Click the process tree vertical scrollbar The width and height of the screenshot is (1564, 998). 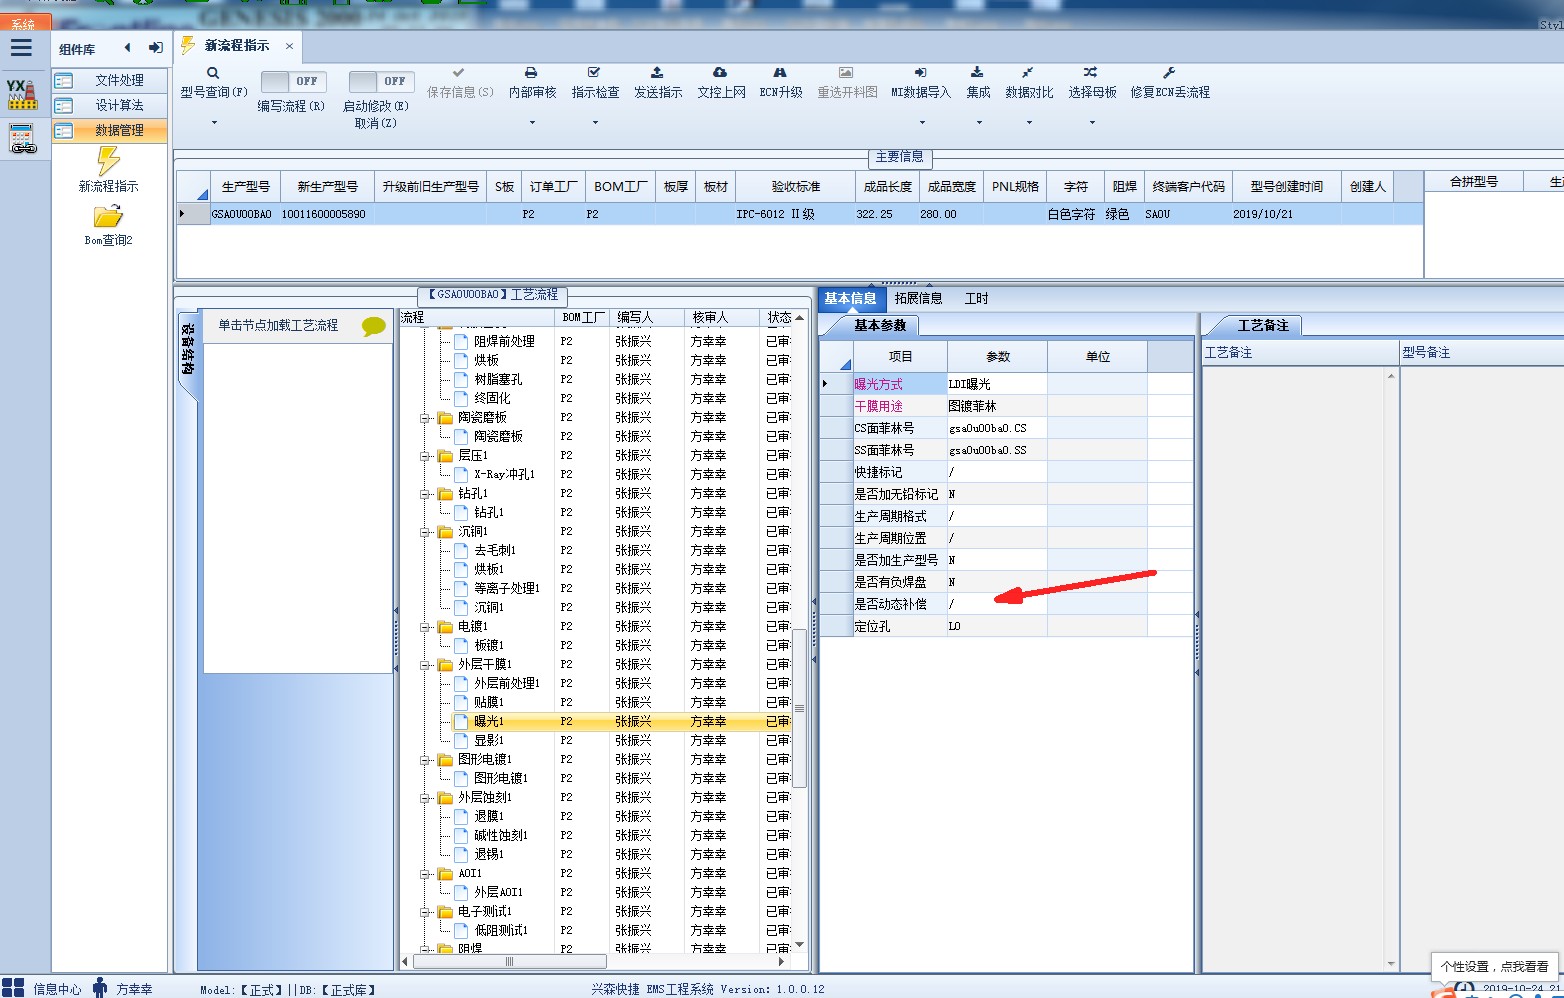[x=800, y=708]
